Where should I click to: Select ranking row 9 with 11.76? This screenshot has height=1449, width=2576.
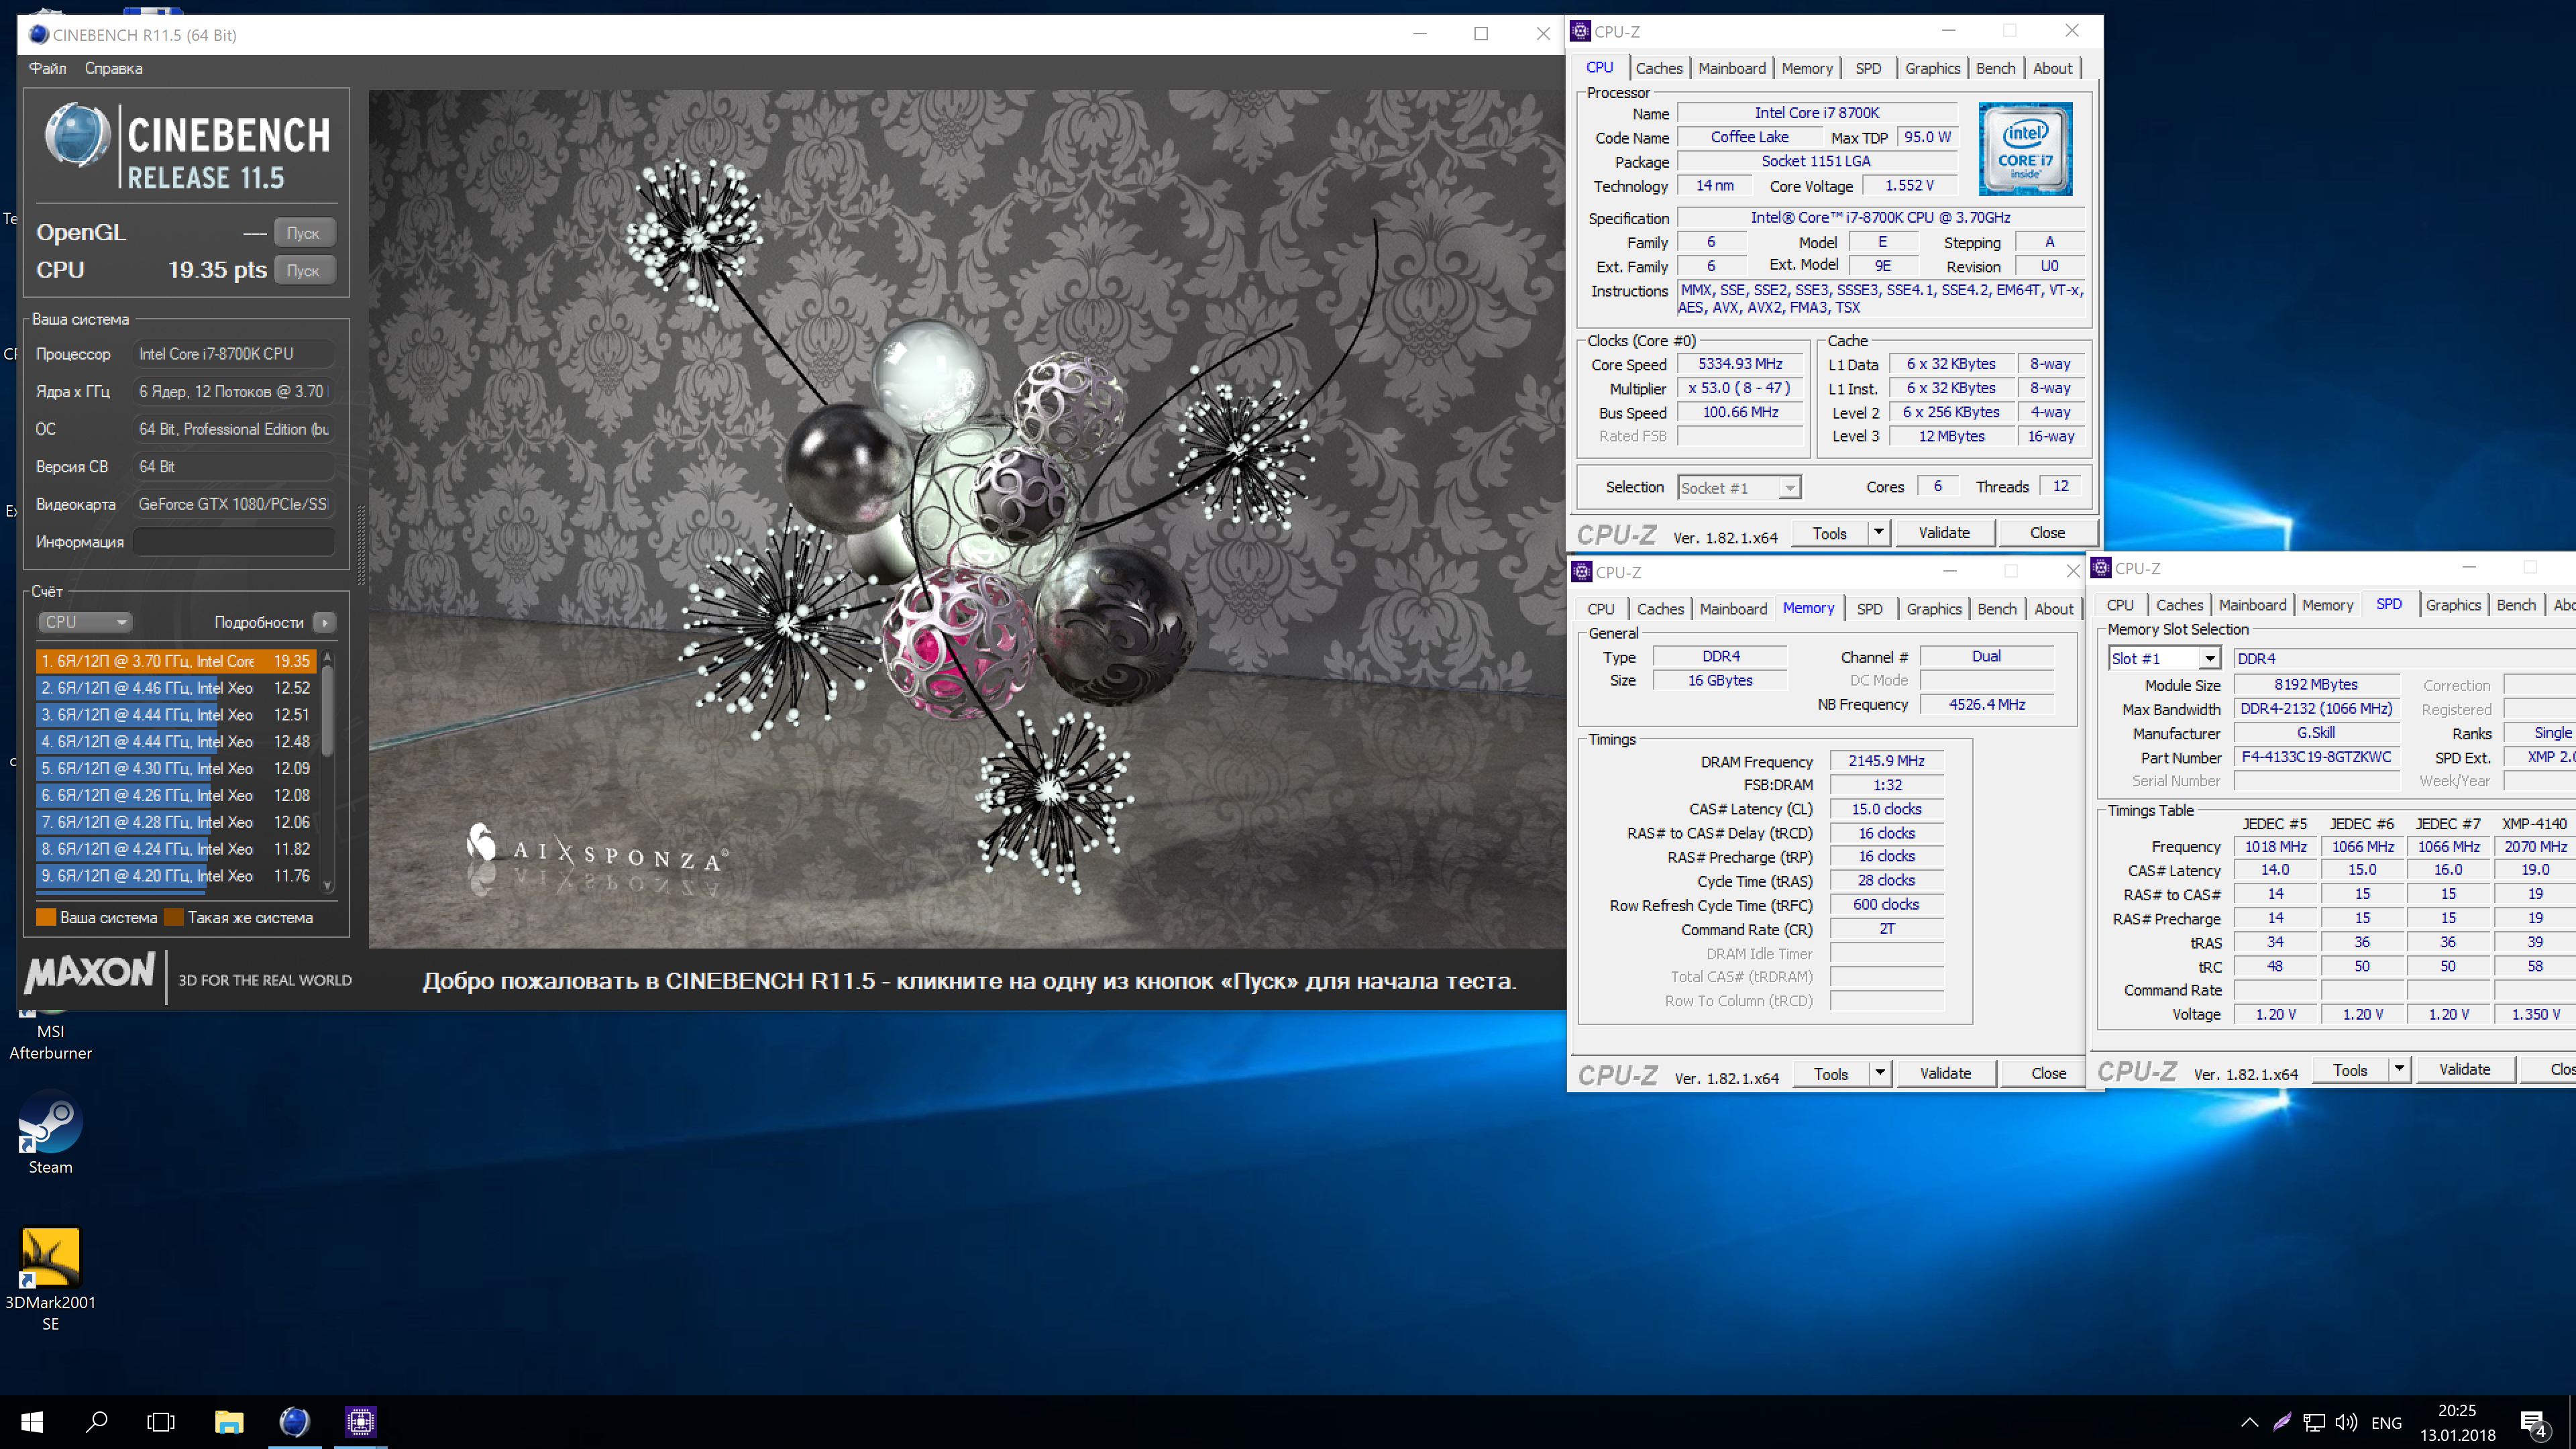(176, 875)
